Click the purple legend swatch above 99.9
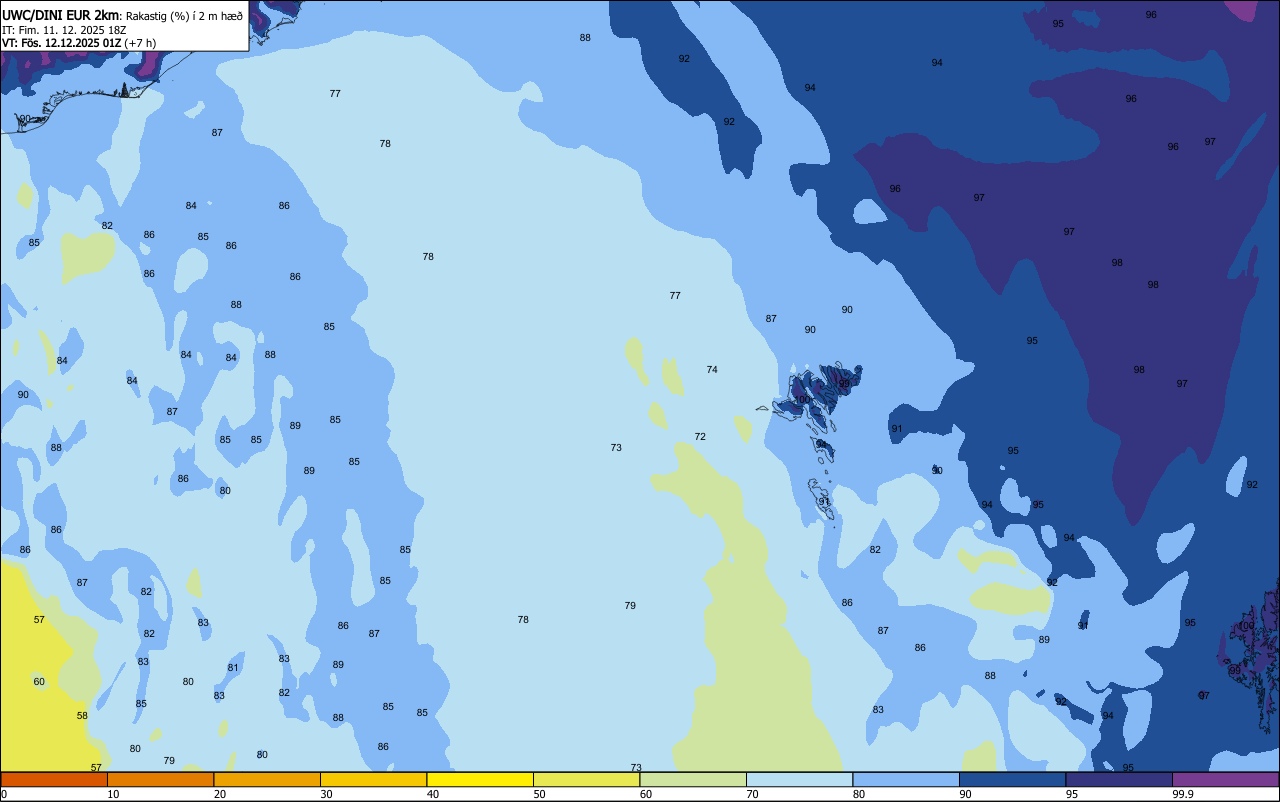1280x802 pixels. point(1225,779)
